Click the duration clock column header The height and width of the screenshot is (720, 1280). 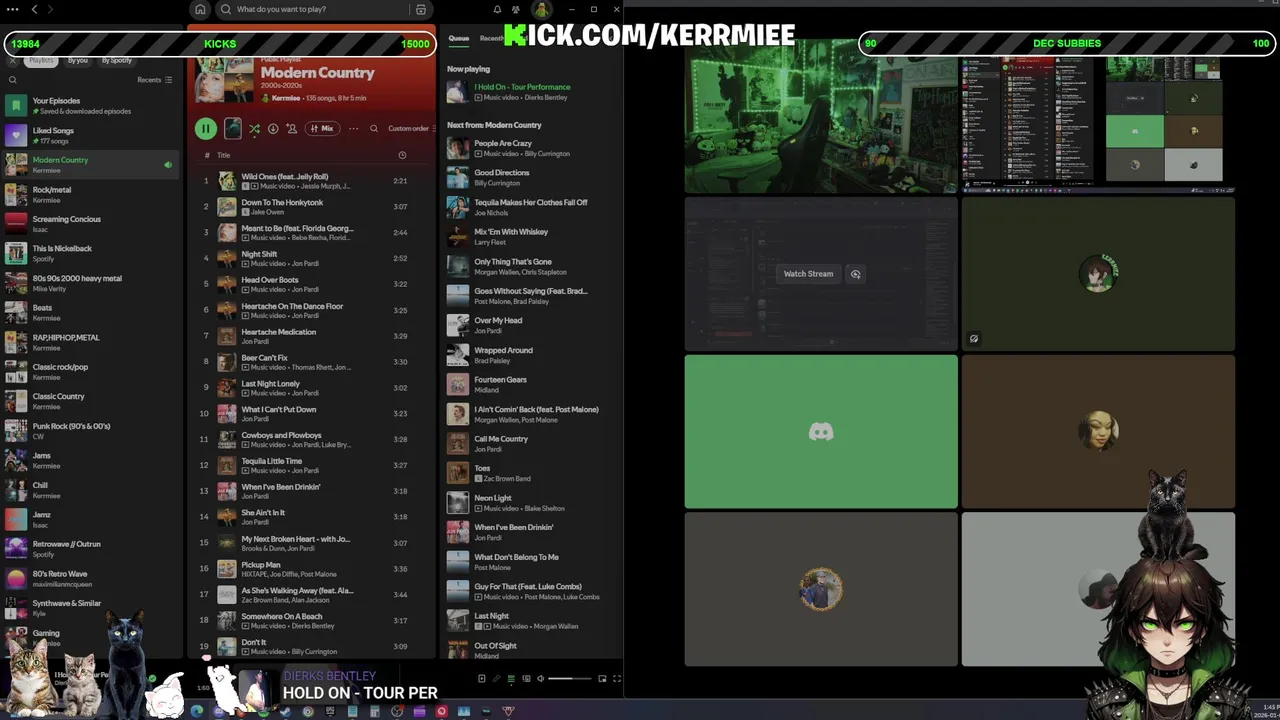[x=402, y=155]
